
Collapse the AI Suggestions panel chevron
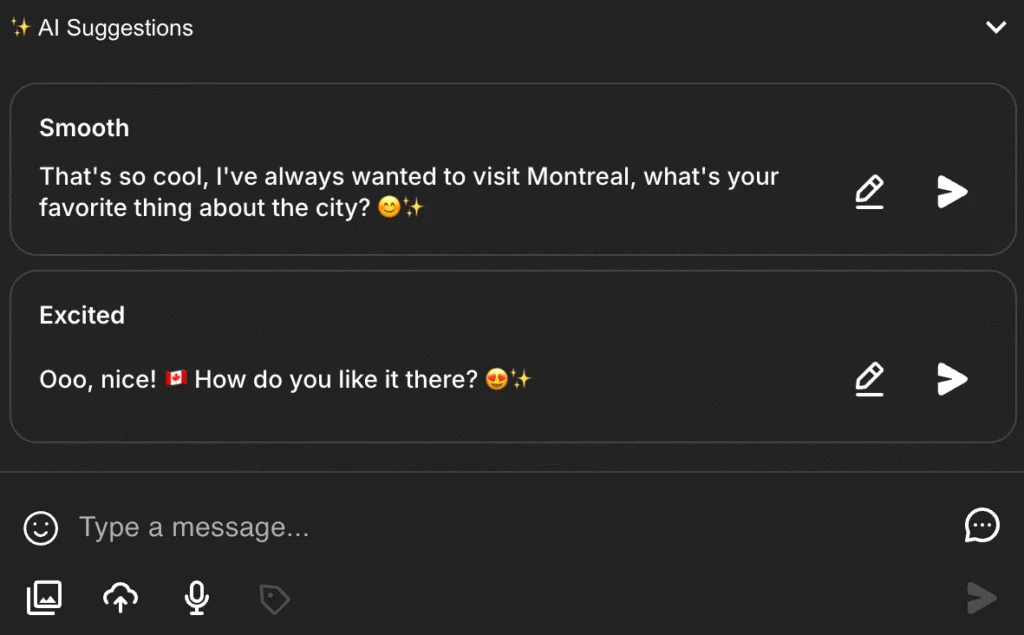click(x=995, y=27)
